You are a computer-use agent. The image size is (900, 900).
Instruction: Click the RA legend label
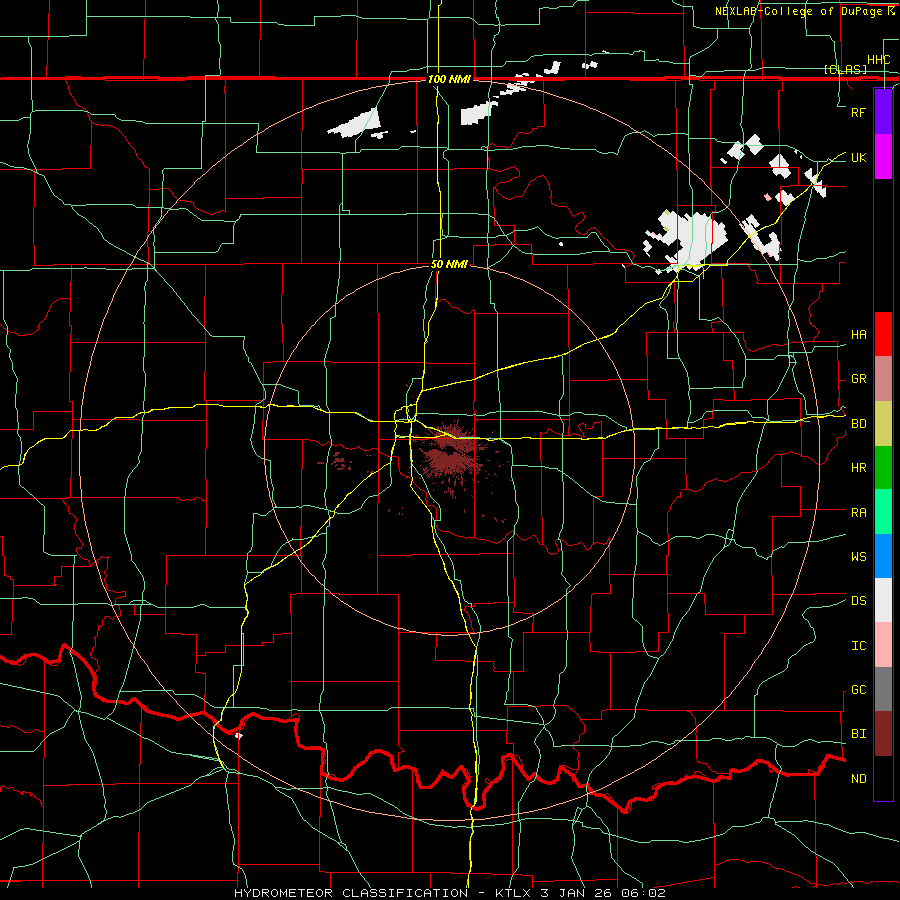point(858,513)
